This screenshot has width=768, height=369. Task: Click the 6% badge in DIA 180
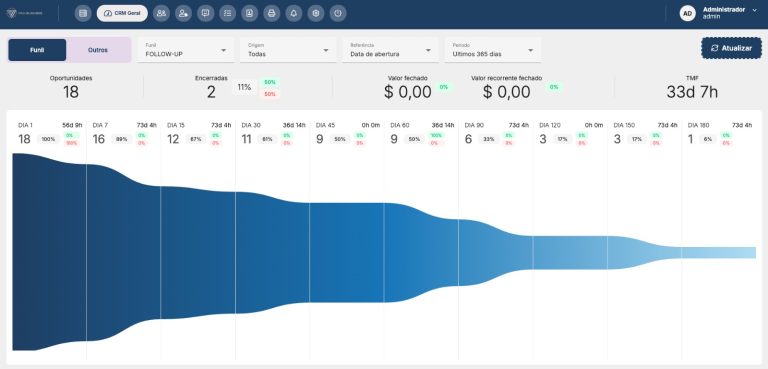(x=708, y=139)
